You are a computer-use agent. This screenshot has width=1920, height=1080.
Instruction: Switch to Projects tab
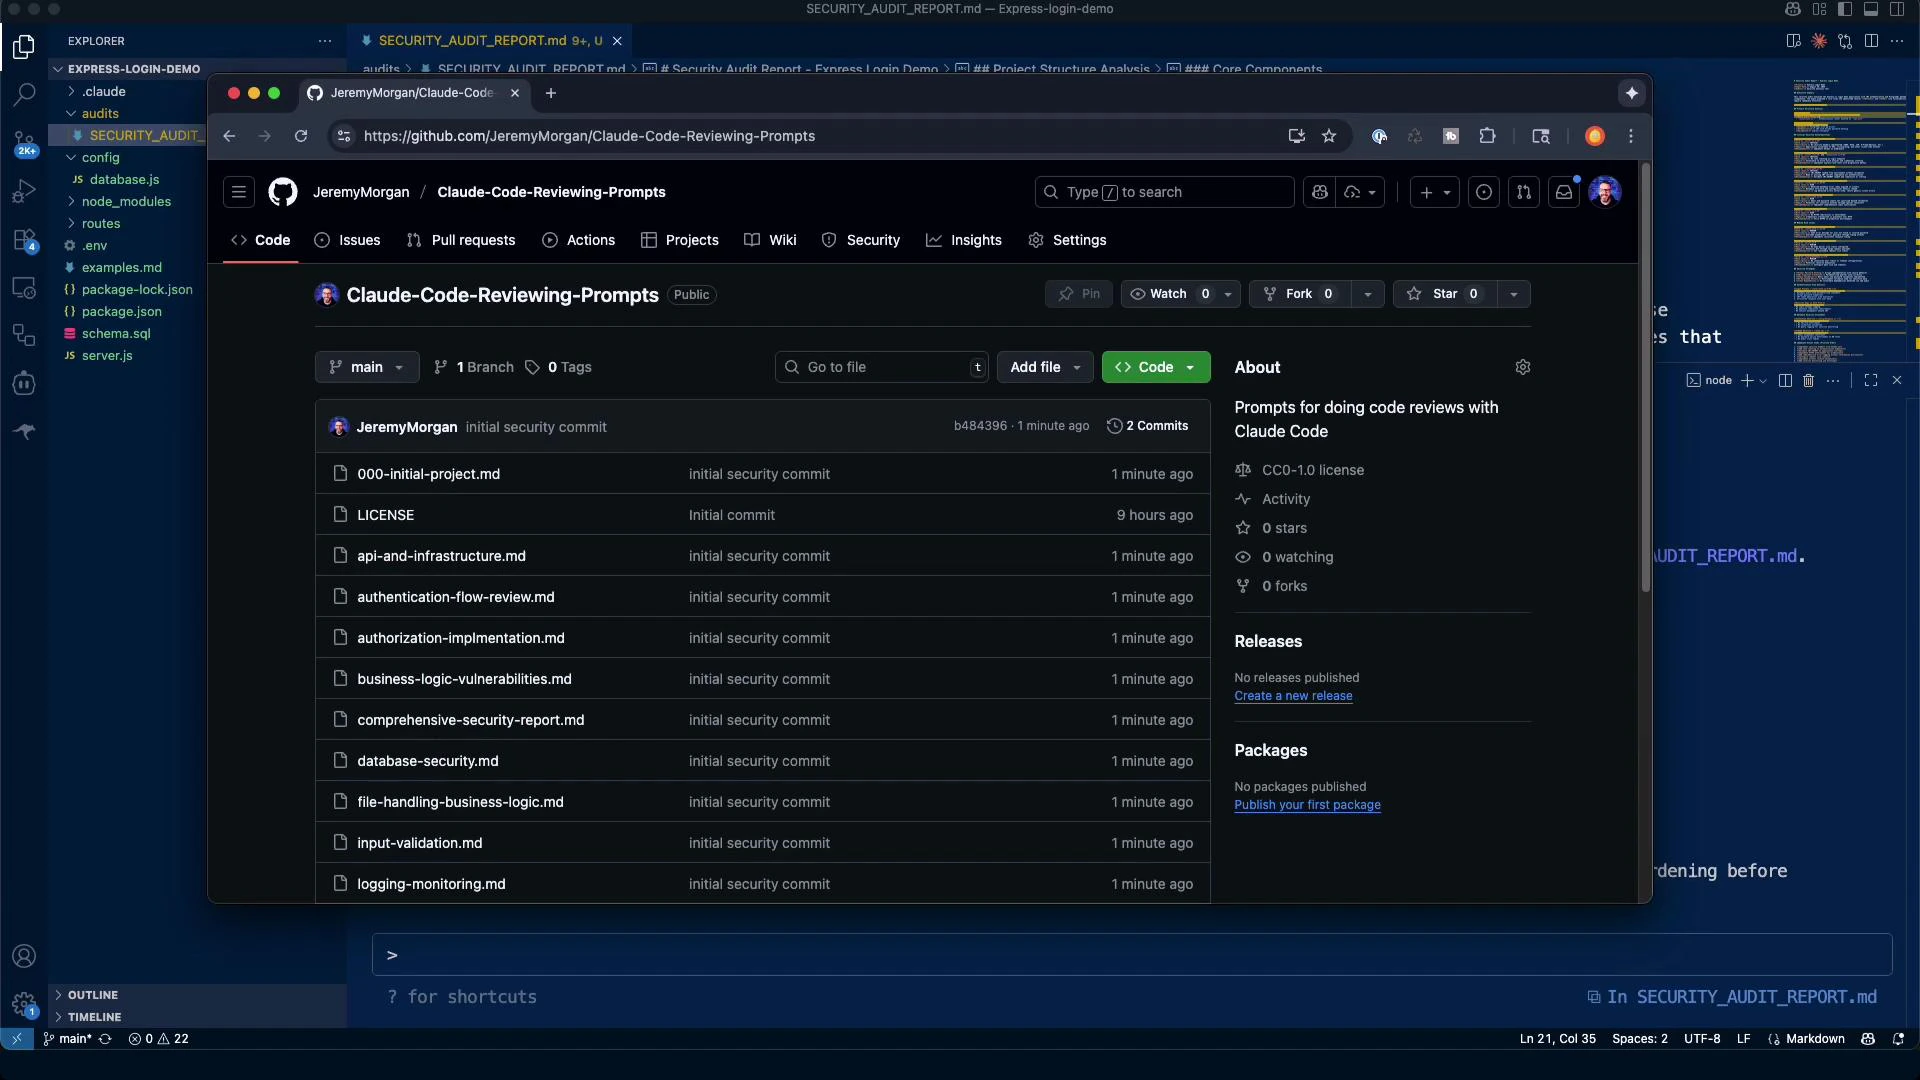point(680,240)
